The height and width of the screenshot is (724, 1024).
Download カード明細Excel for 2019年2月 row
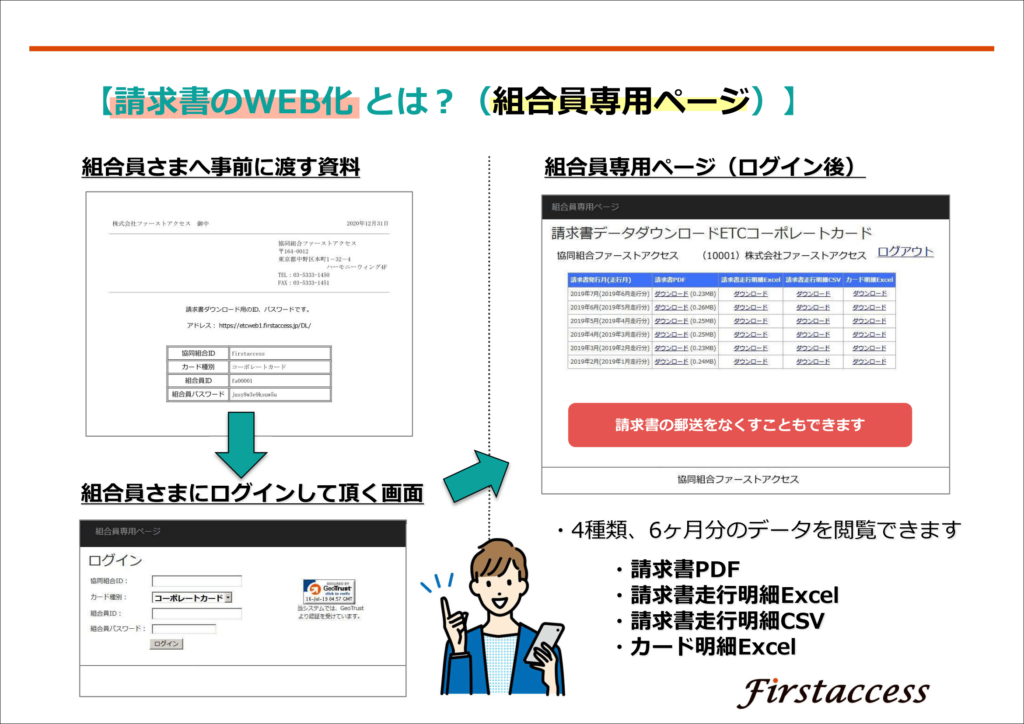(869, 362)
